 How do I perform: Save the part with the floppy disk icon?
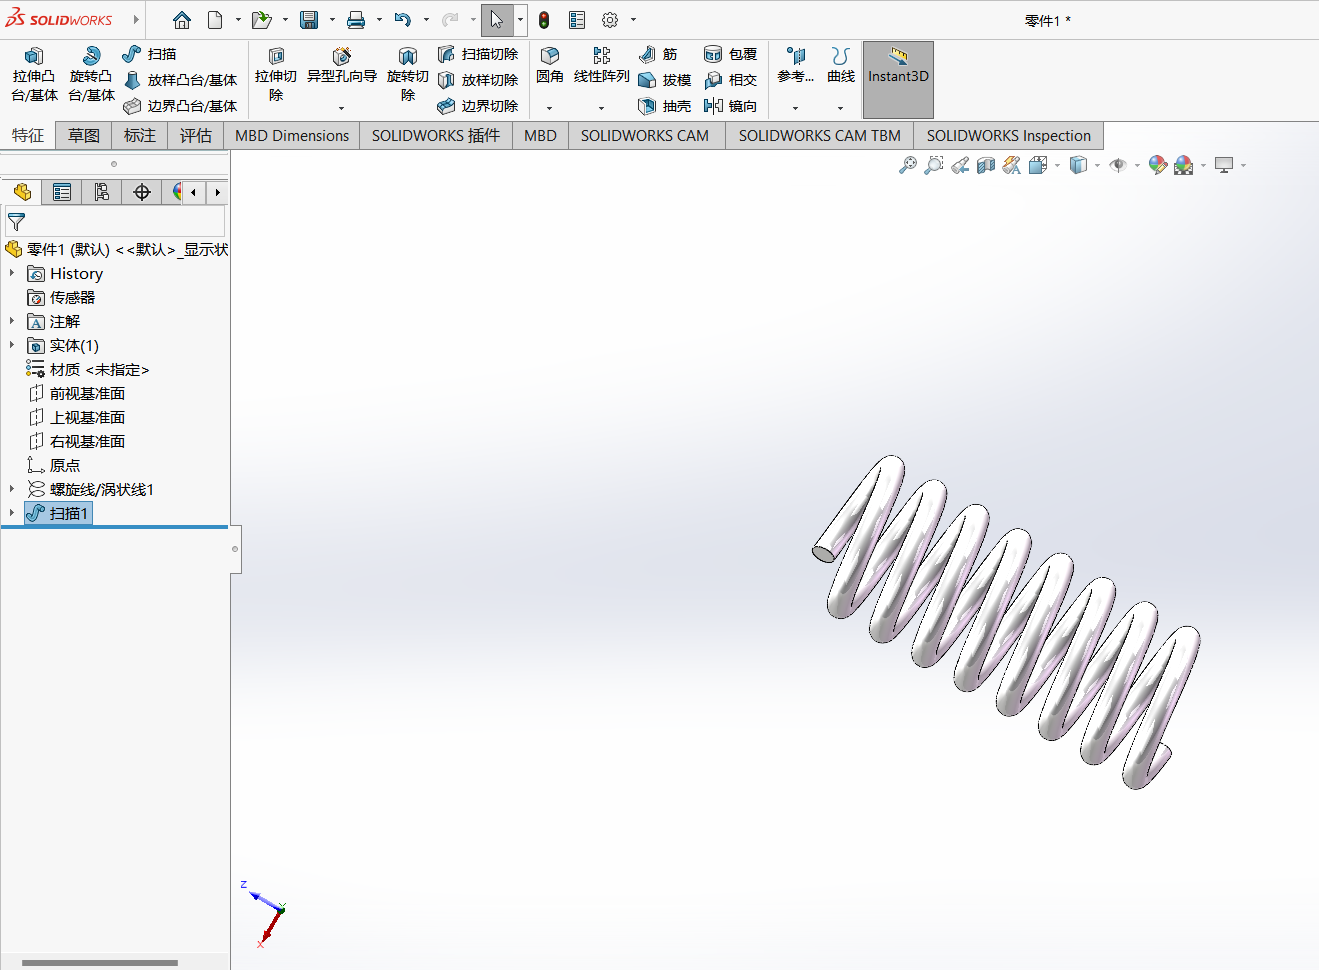(309, 20)
